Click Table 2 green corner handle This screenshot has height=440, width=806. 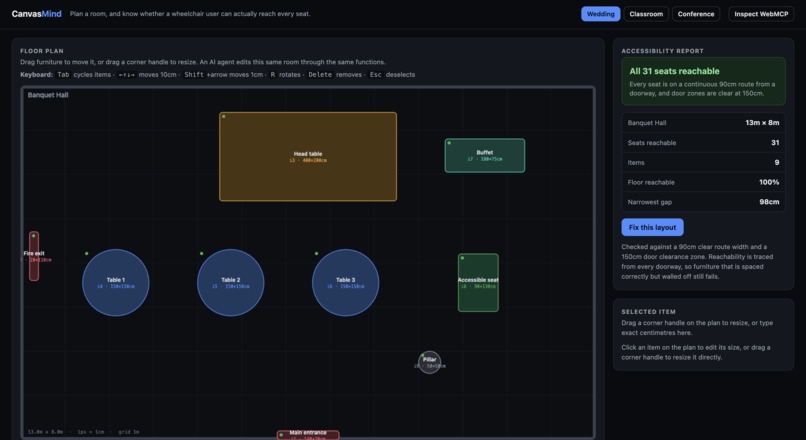[x=202, y=253]
